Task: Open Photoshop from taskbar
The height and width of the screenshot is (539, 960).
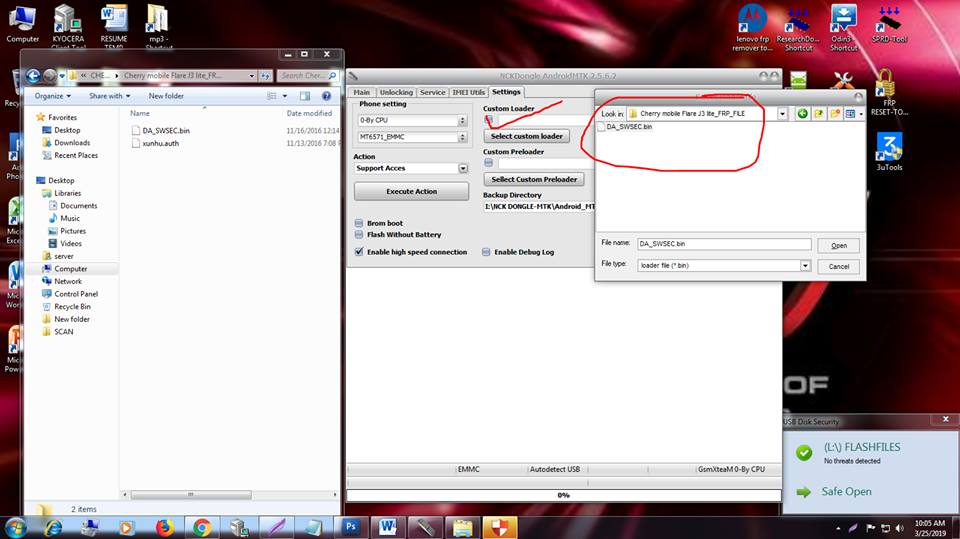Action: click(351, 527)
